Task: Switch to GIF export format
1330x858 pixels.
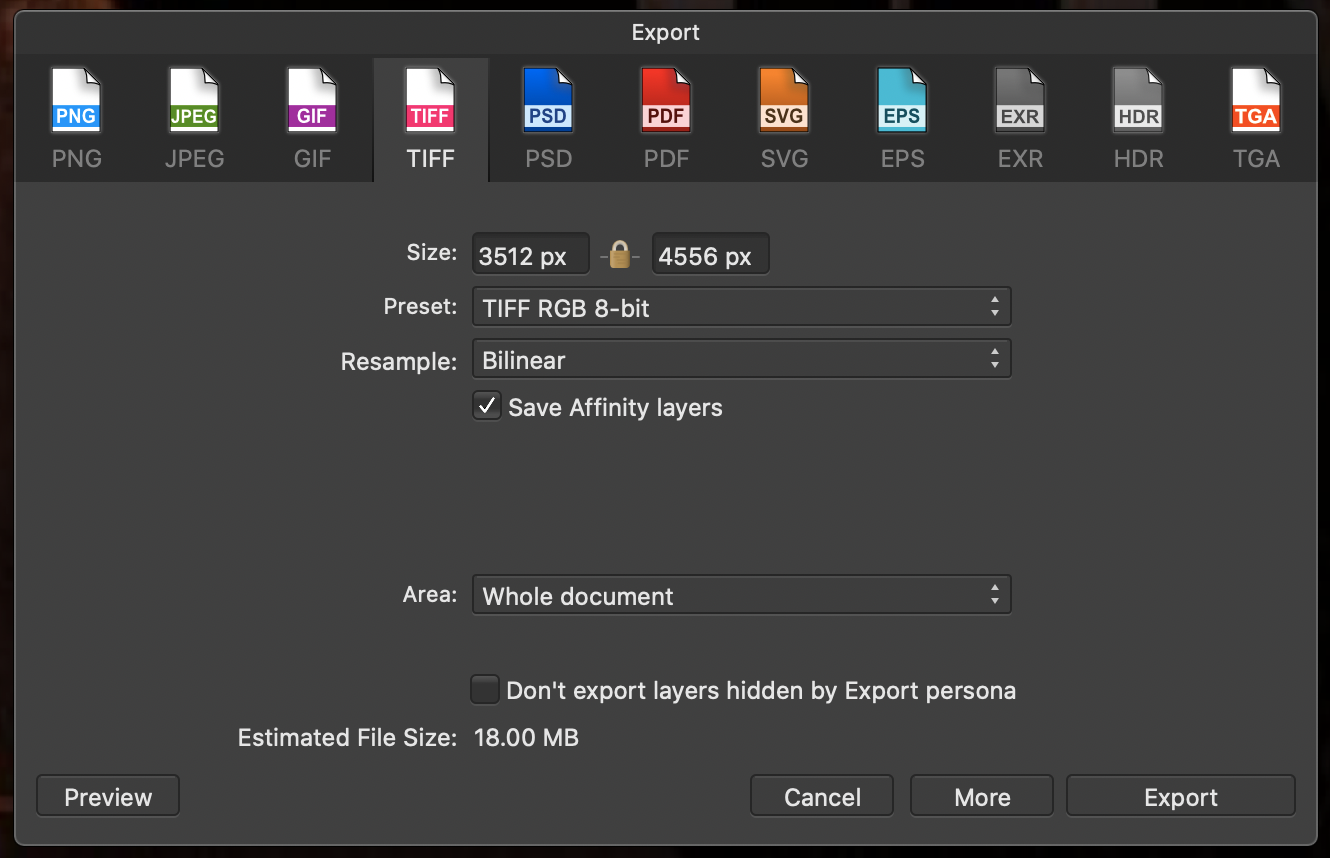Action: [x=312, y=102]
